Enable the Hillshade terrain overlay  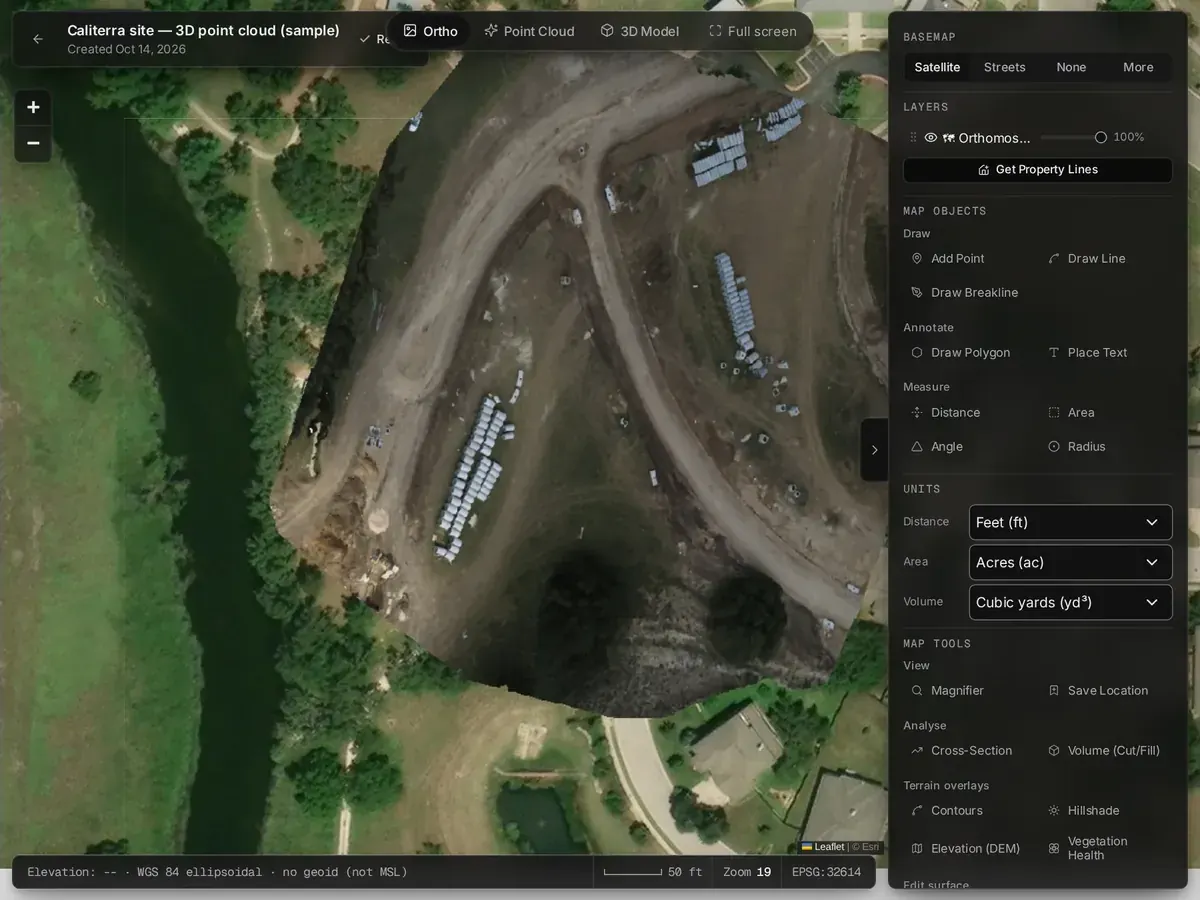pos(1083,810)
